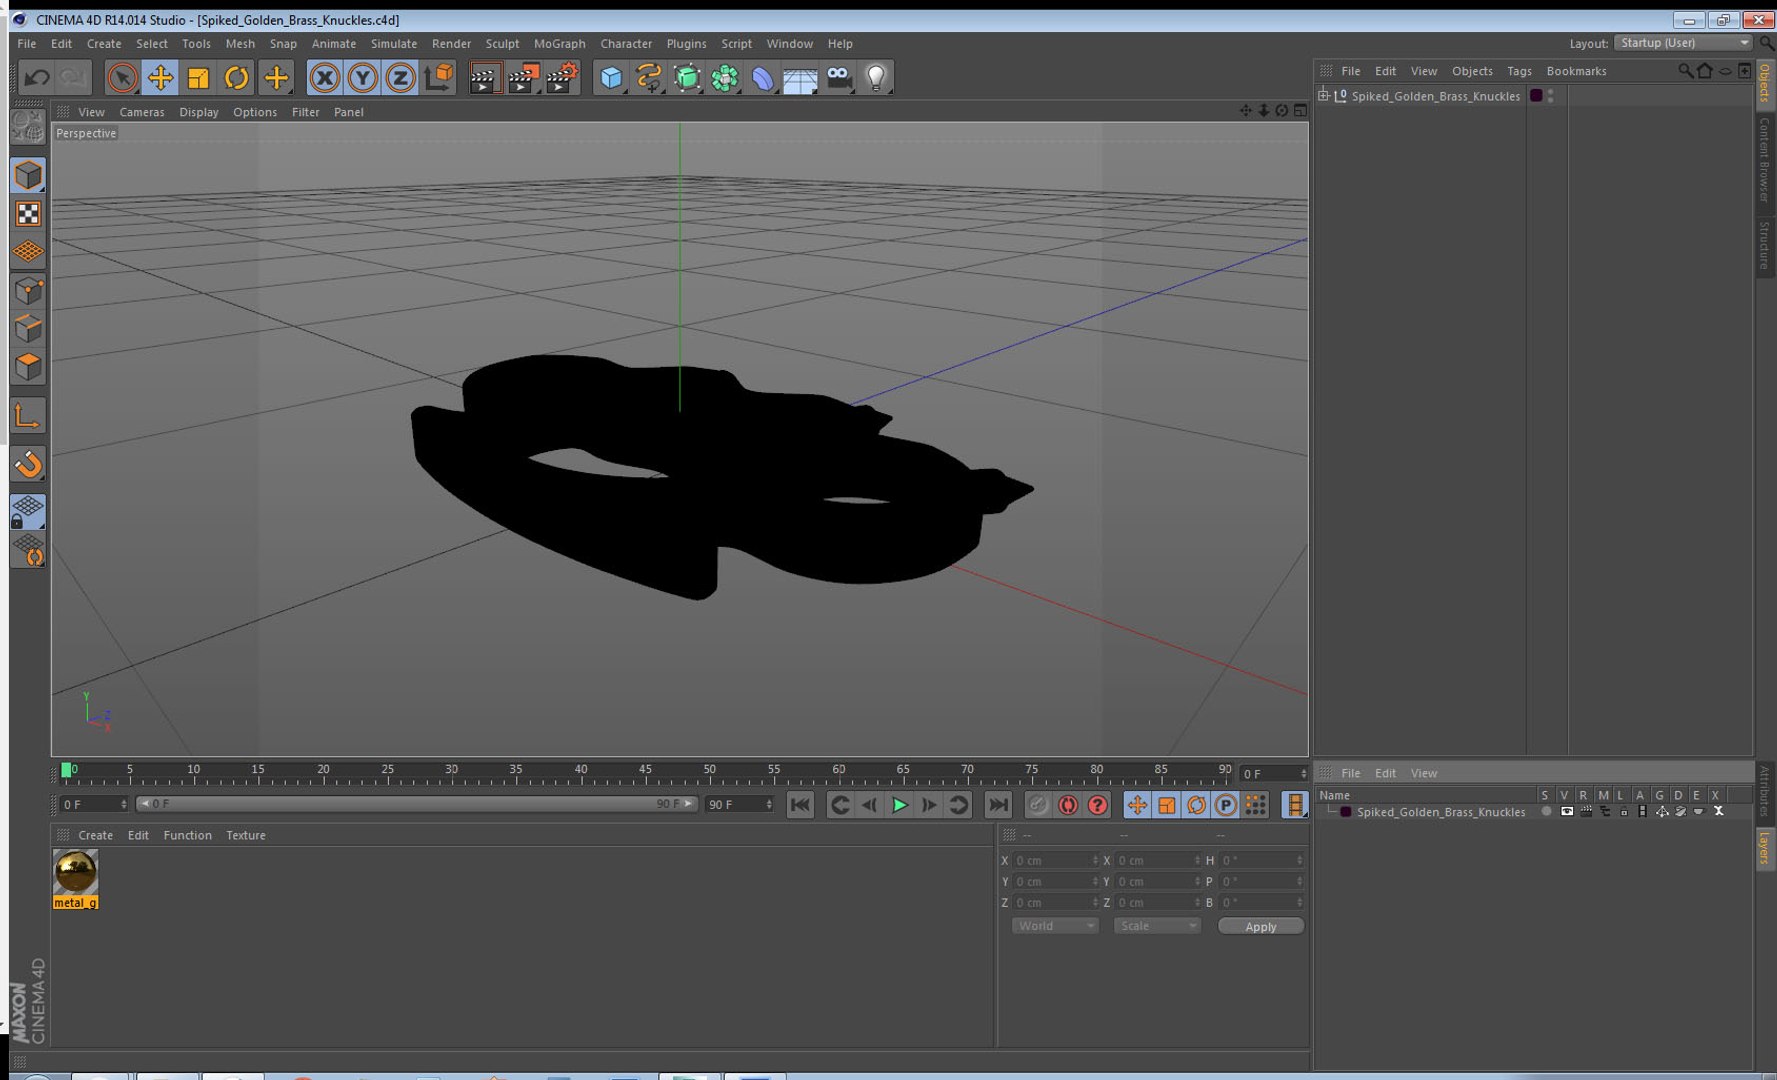Open the Content Browser side tab

[x=1765, y=159]
